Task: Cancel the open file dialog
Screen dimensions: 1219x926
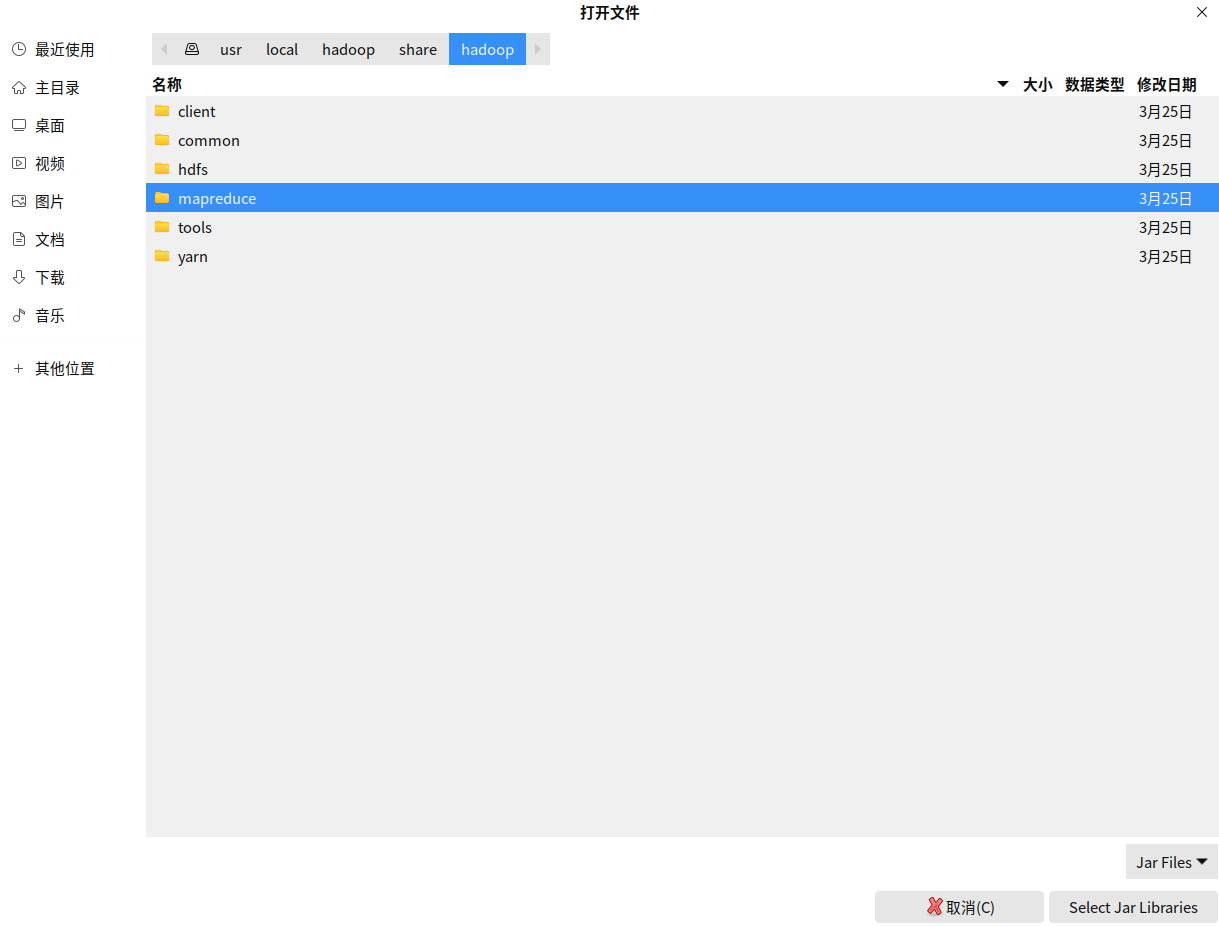Action: point(959,907)
